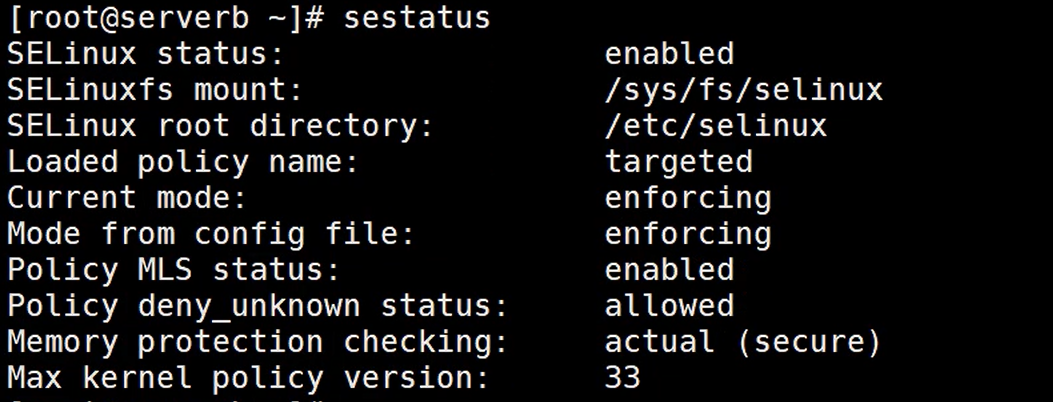Click the sestatus command text
This screenshot has width=1053, height=402.
(x=417, y=17)
